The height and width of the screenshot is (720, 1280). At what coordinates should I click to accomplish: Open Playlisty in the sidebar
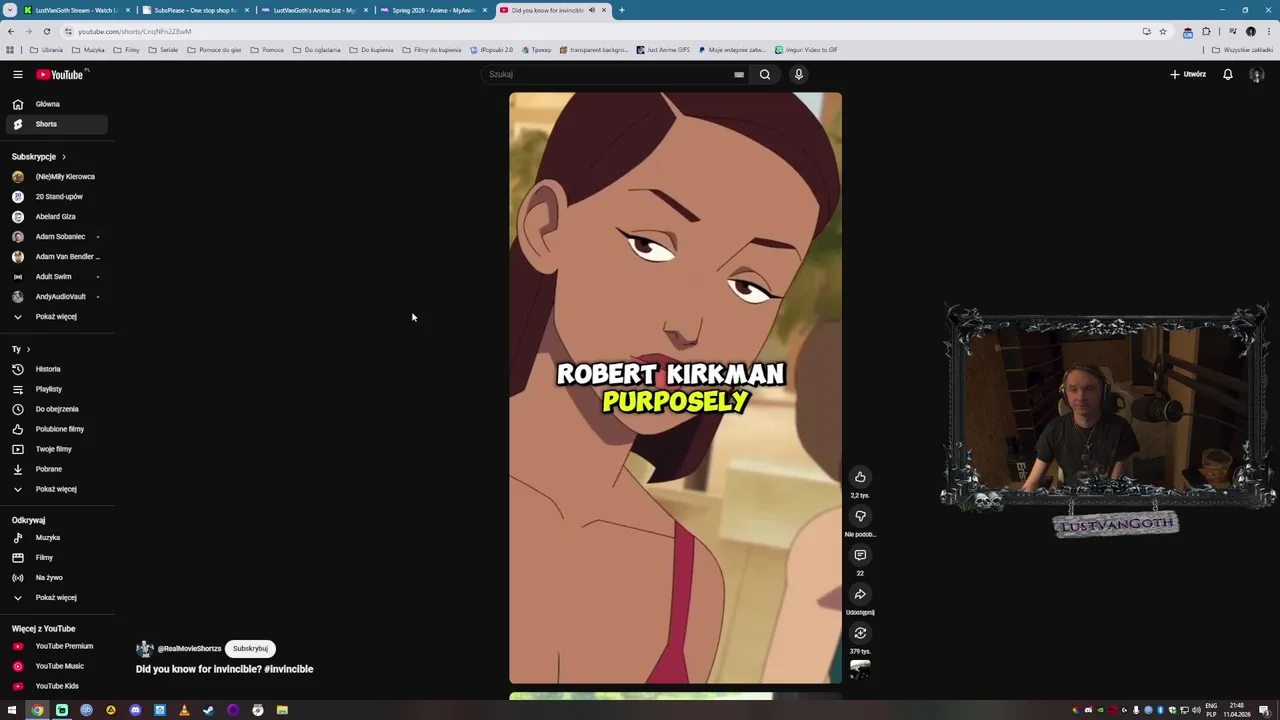tap(55, 389)
